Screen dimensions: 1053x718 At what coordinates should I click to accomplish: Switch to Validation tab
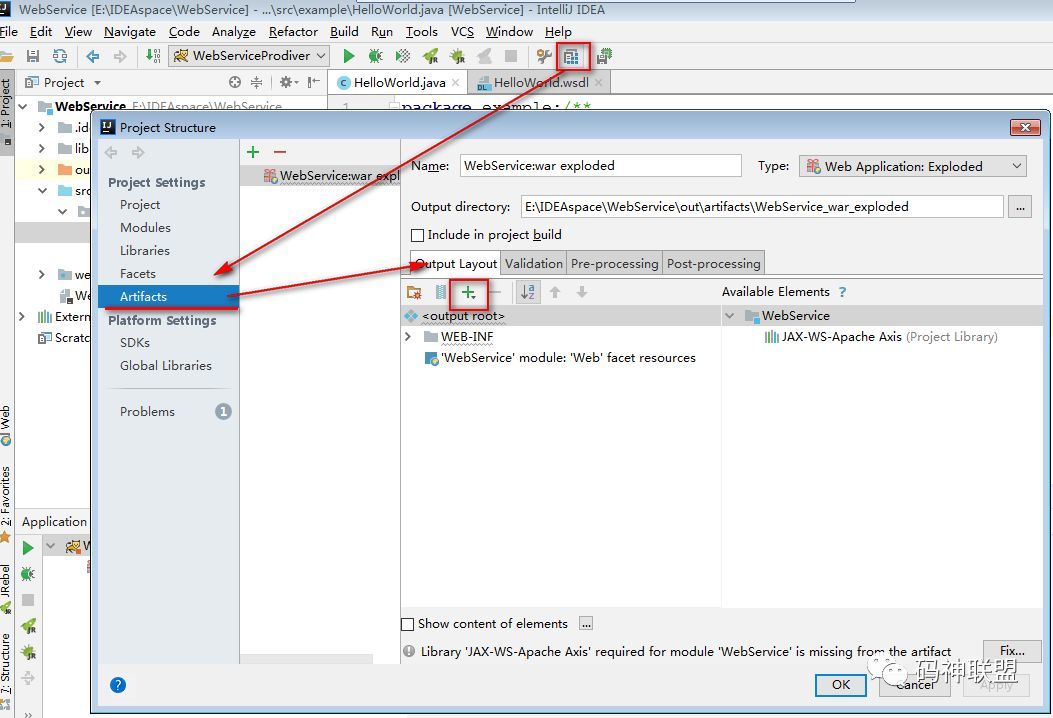[x=534, y=263]
